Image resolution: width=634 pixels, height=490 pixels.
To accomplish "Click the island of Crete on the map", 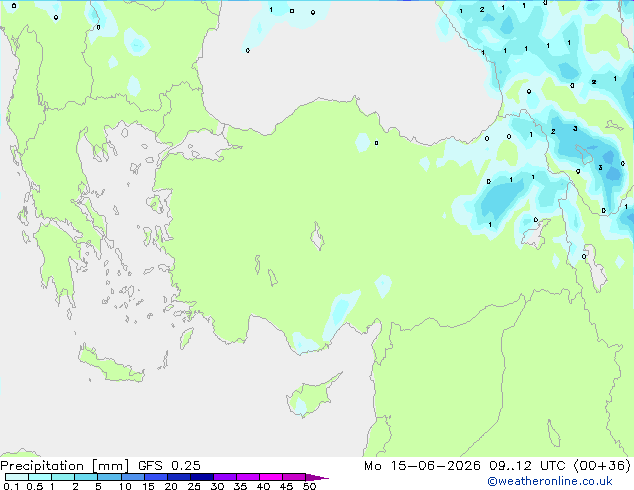I will click(110, 364).
